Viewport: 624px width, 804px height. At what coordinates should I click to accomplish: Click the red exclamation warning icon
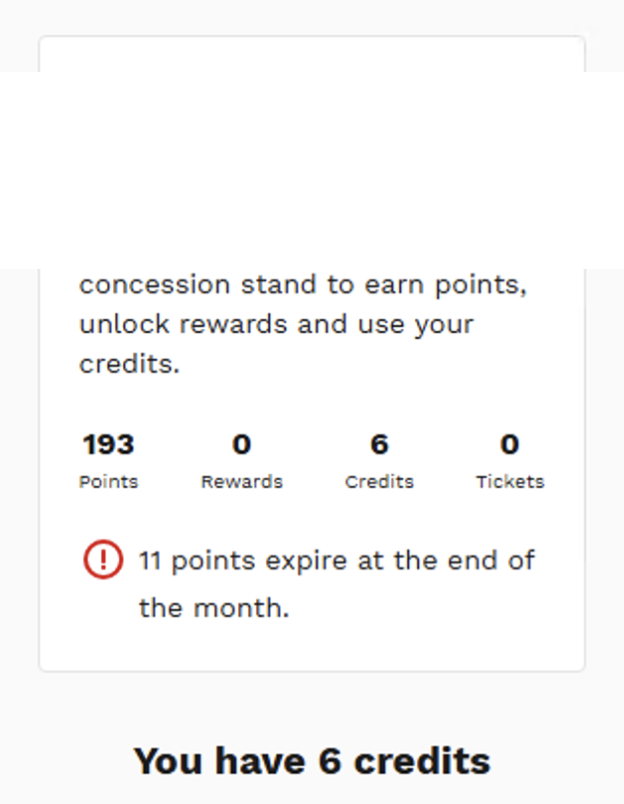103,559
